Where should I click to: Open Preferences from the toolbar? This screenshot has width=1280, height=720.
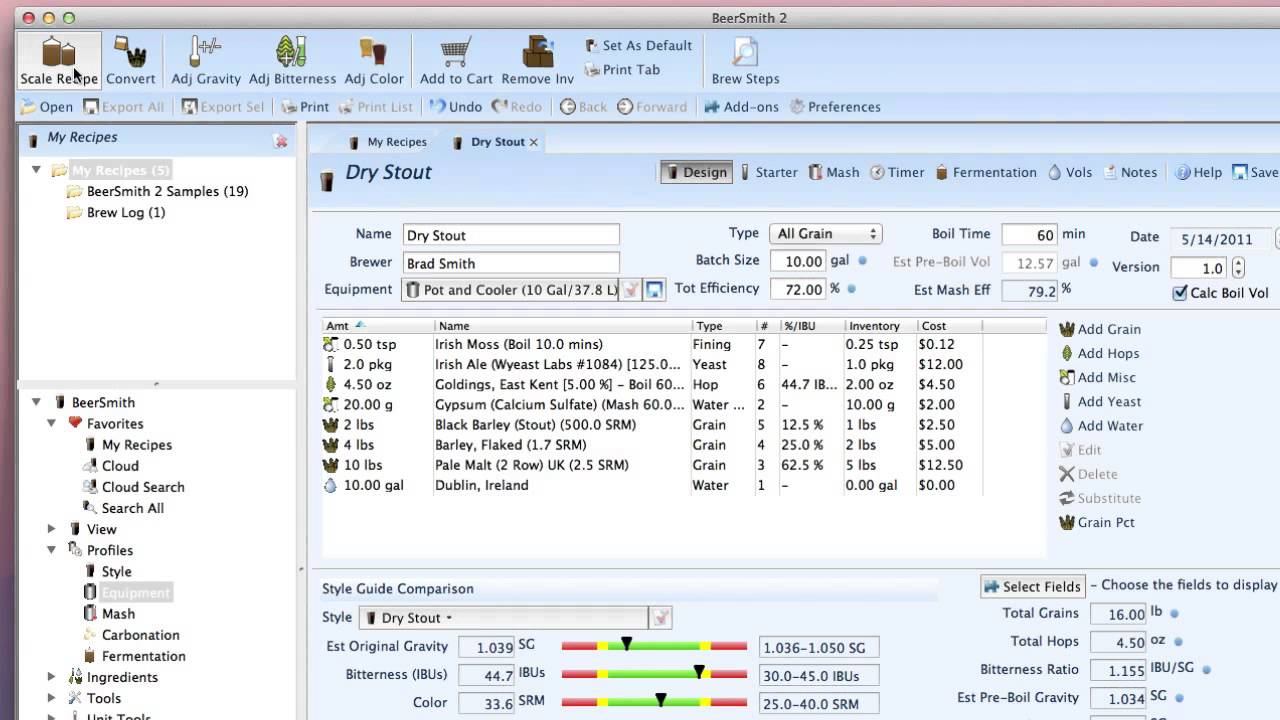click(x=835, y=107)
